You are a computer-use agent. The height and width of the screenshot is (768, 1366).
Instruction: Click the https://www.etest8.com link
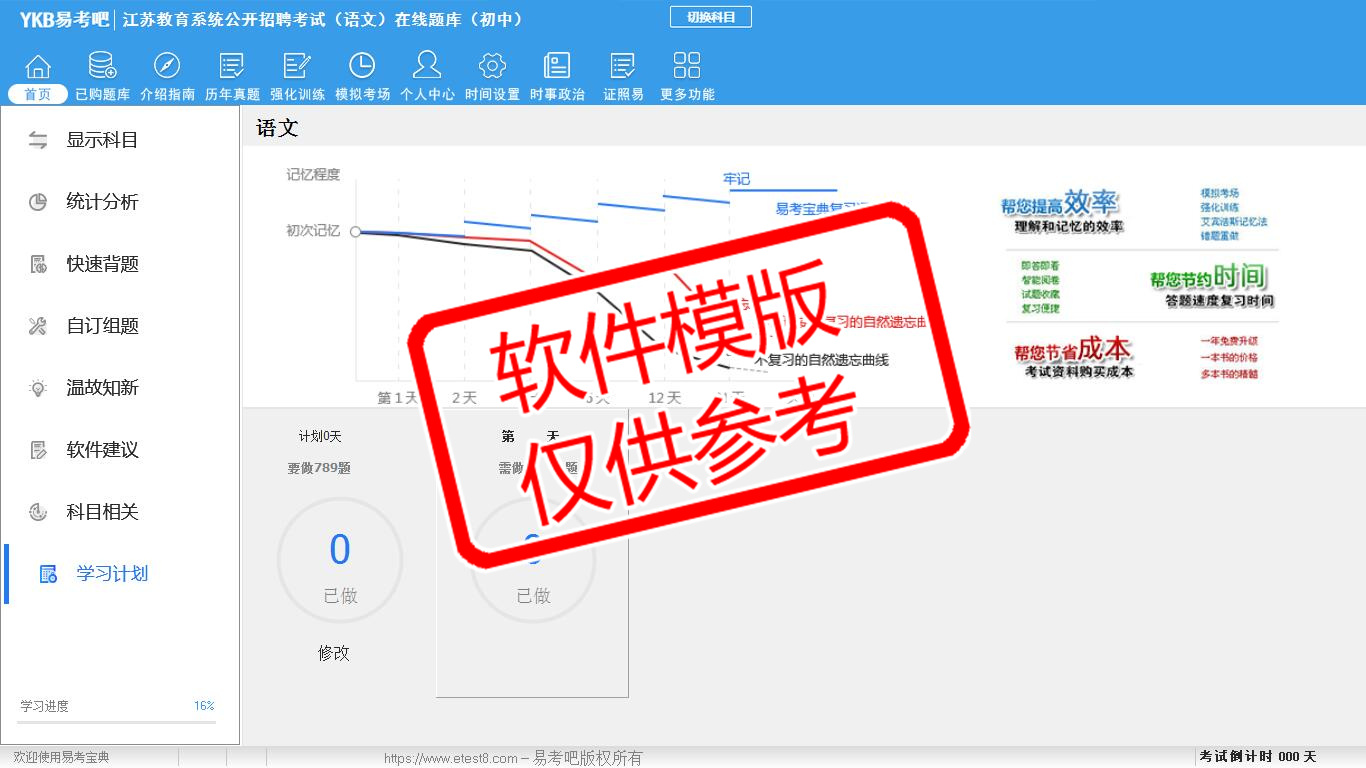click(x=451, y=758)
